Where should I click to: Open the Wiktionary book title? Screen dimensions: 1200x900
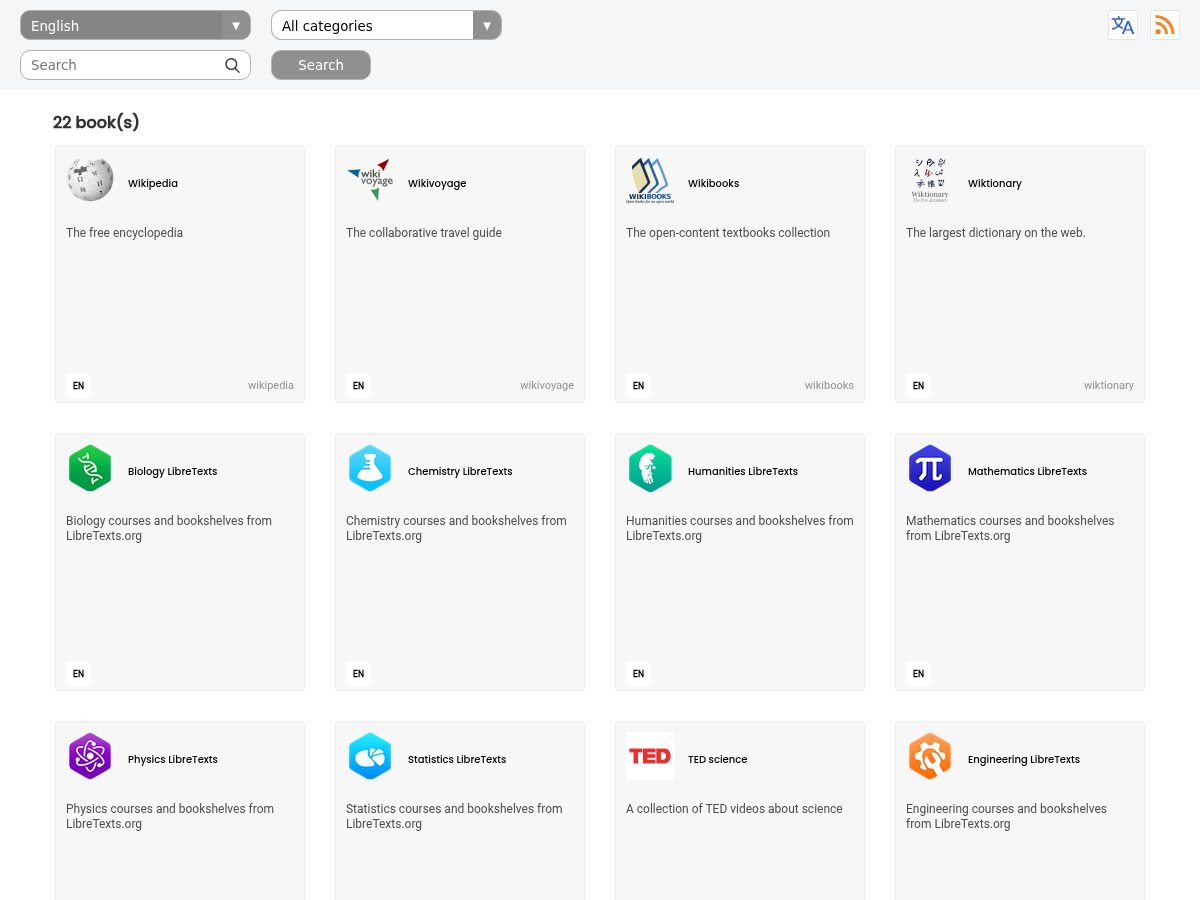coord(995,184)
